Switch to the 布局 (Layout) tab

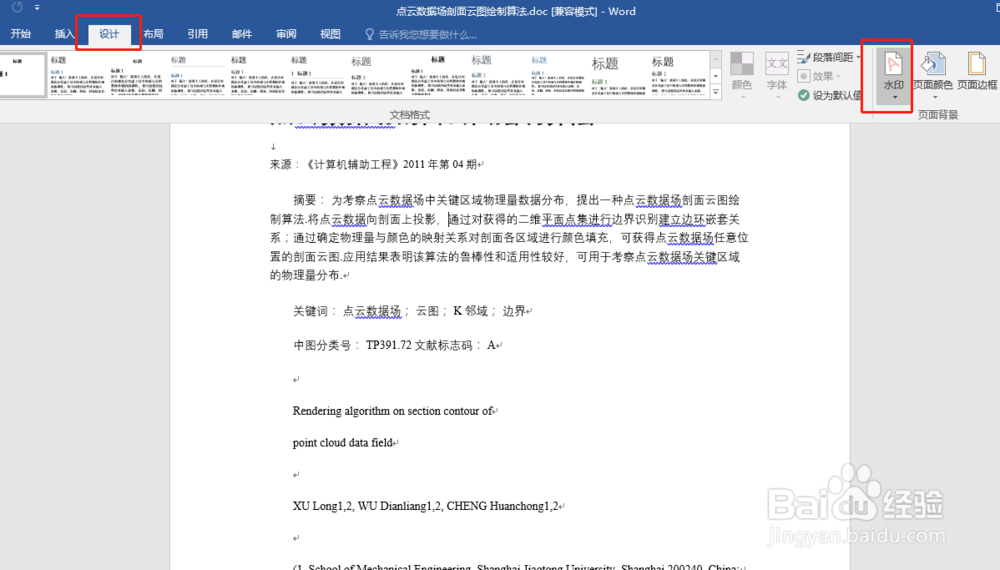153,34
